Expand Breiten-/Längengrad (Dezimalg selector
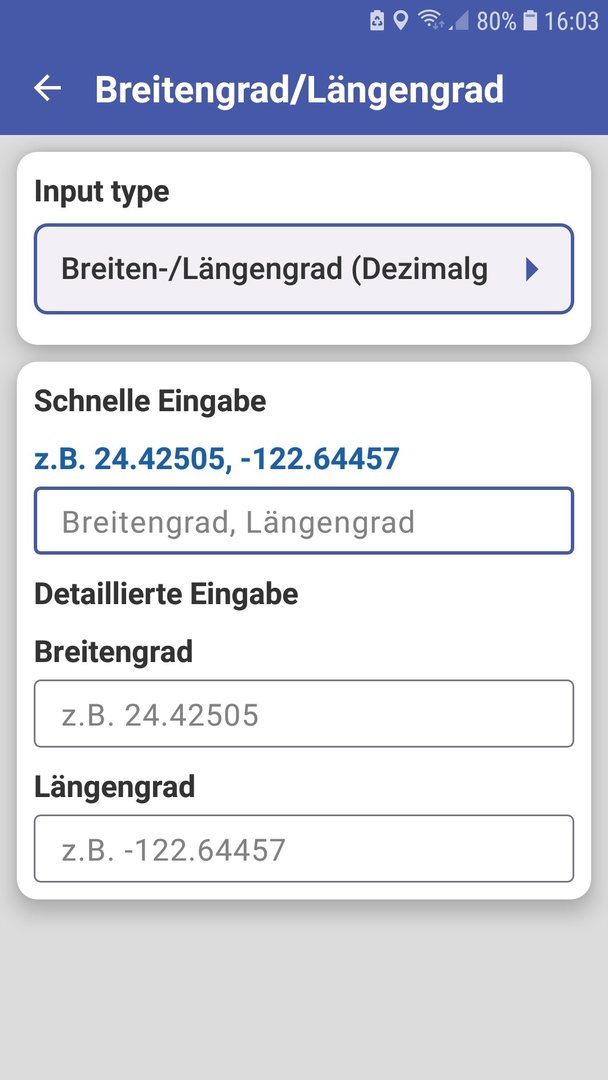This screenshot has width=608, height=1080. [x=304, y=269]
